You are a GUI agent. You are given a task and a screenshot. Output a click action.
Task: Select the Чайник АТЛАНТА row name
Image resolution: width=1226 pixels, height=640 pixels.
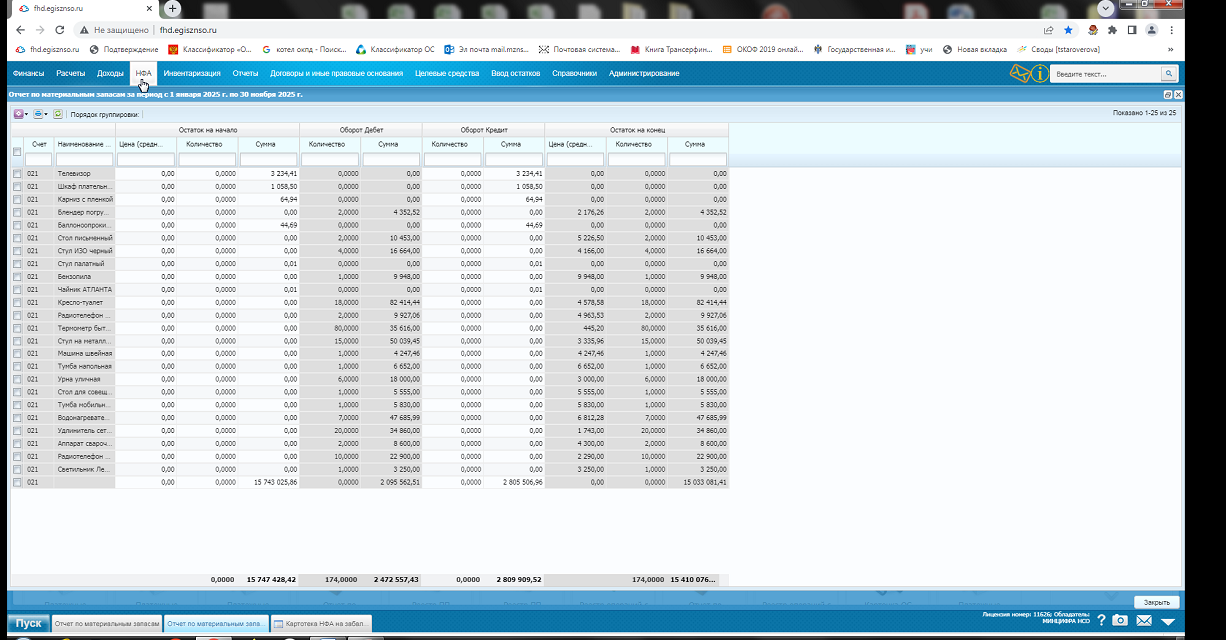coord(84,290)
